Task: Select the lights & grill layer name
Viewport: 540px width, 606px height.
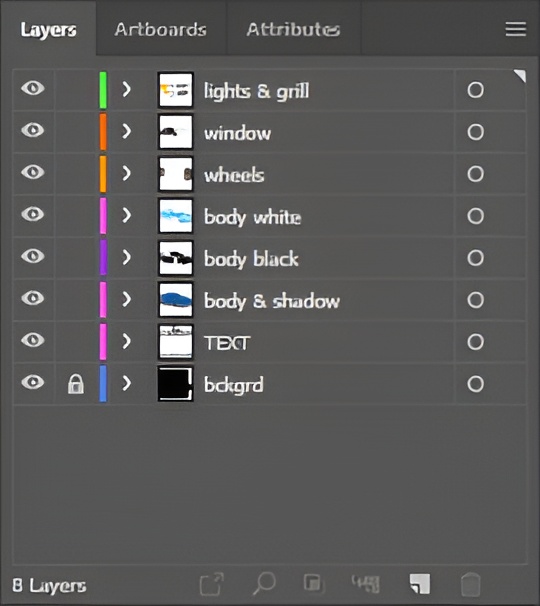Action: [256, 92]
